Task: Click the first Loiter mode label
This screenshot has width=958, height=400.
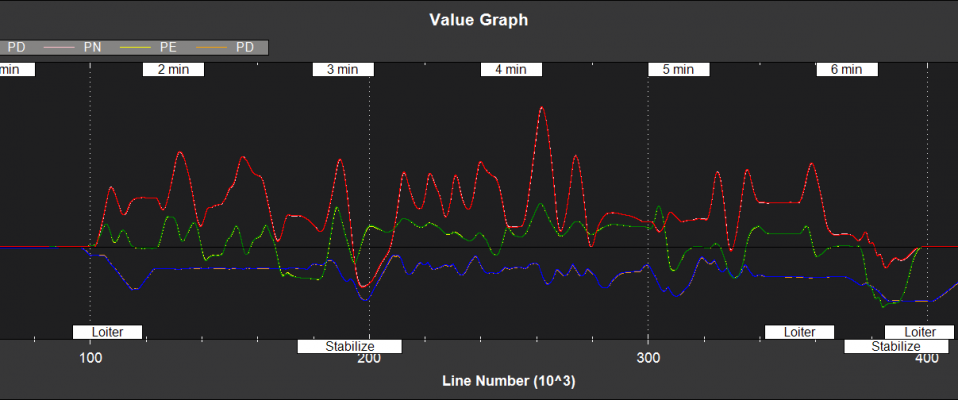Action: pos(107,332)
